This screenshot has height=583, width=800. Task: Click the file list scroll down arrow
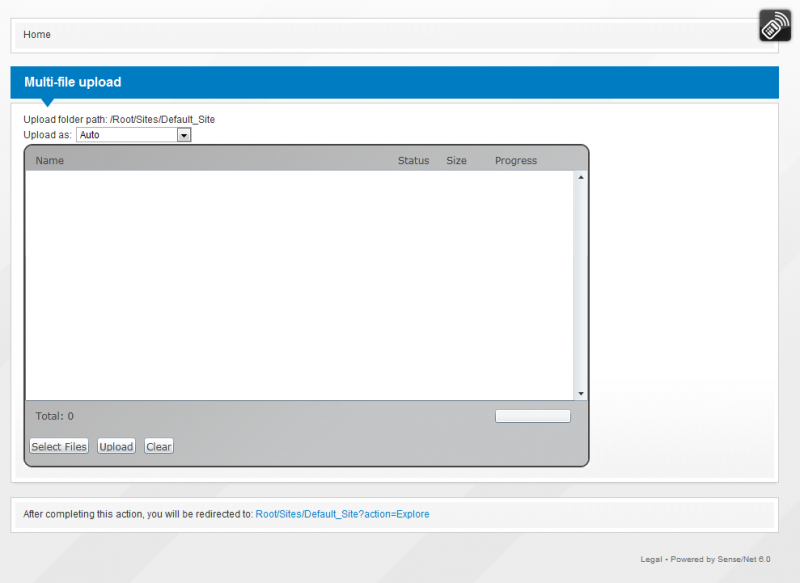[x=581, y=394]
